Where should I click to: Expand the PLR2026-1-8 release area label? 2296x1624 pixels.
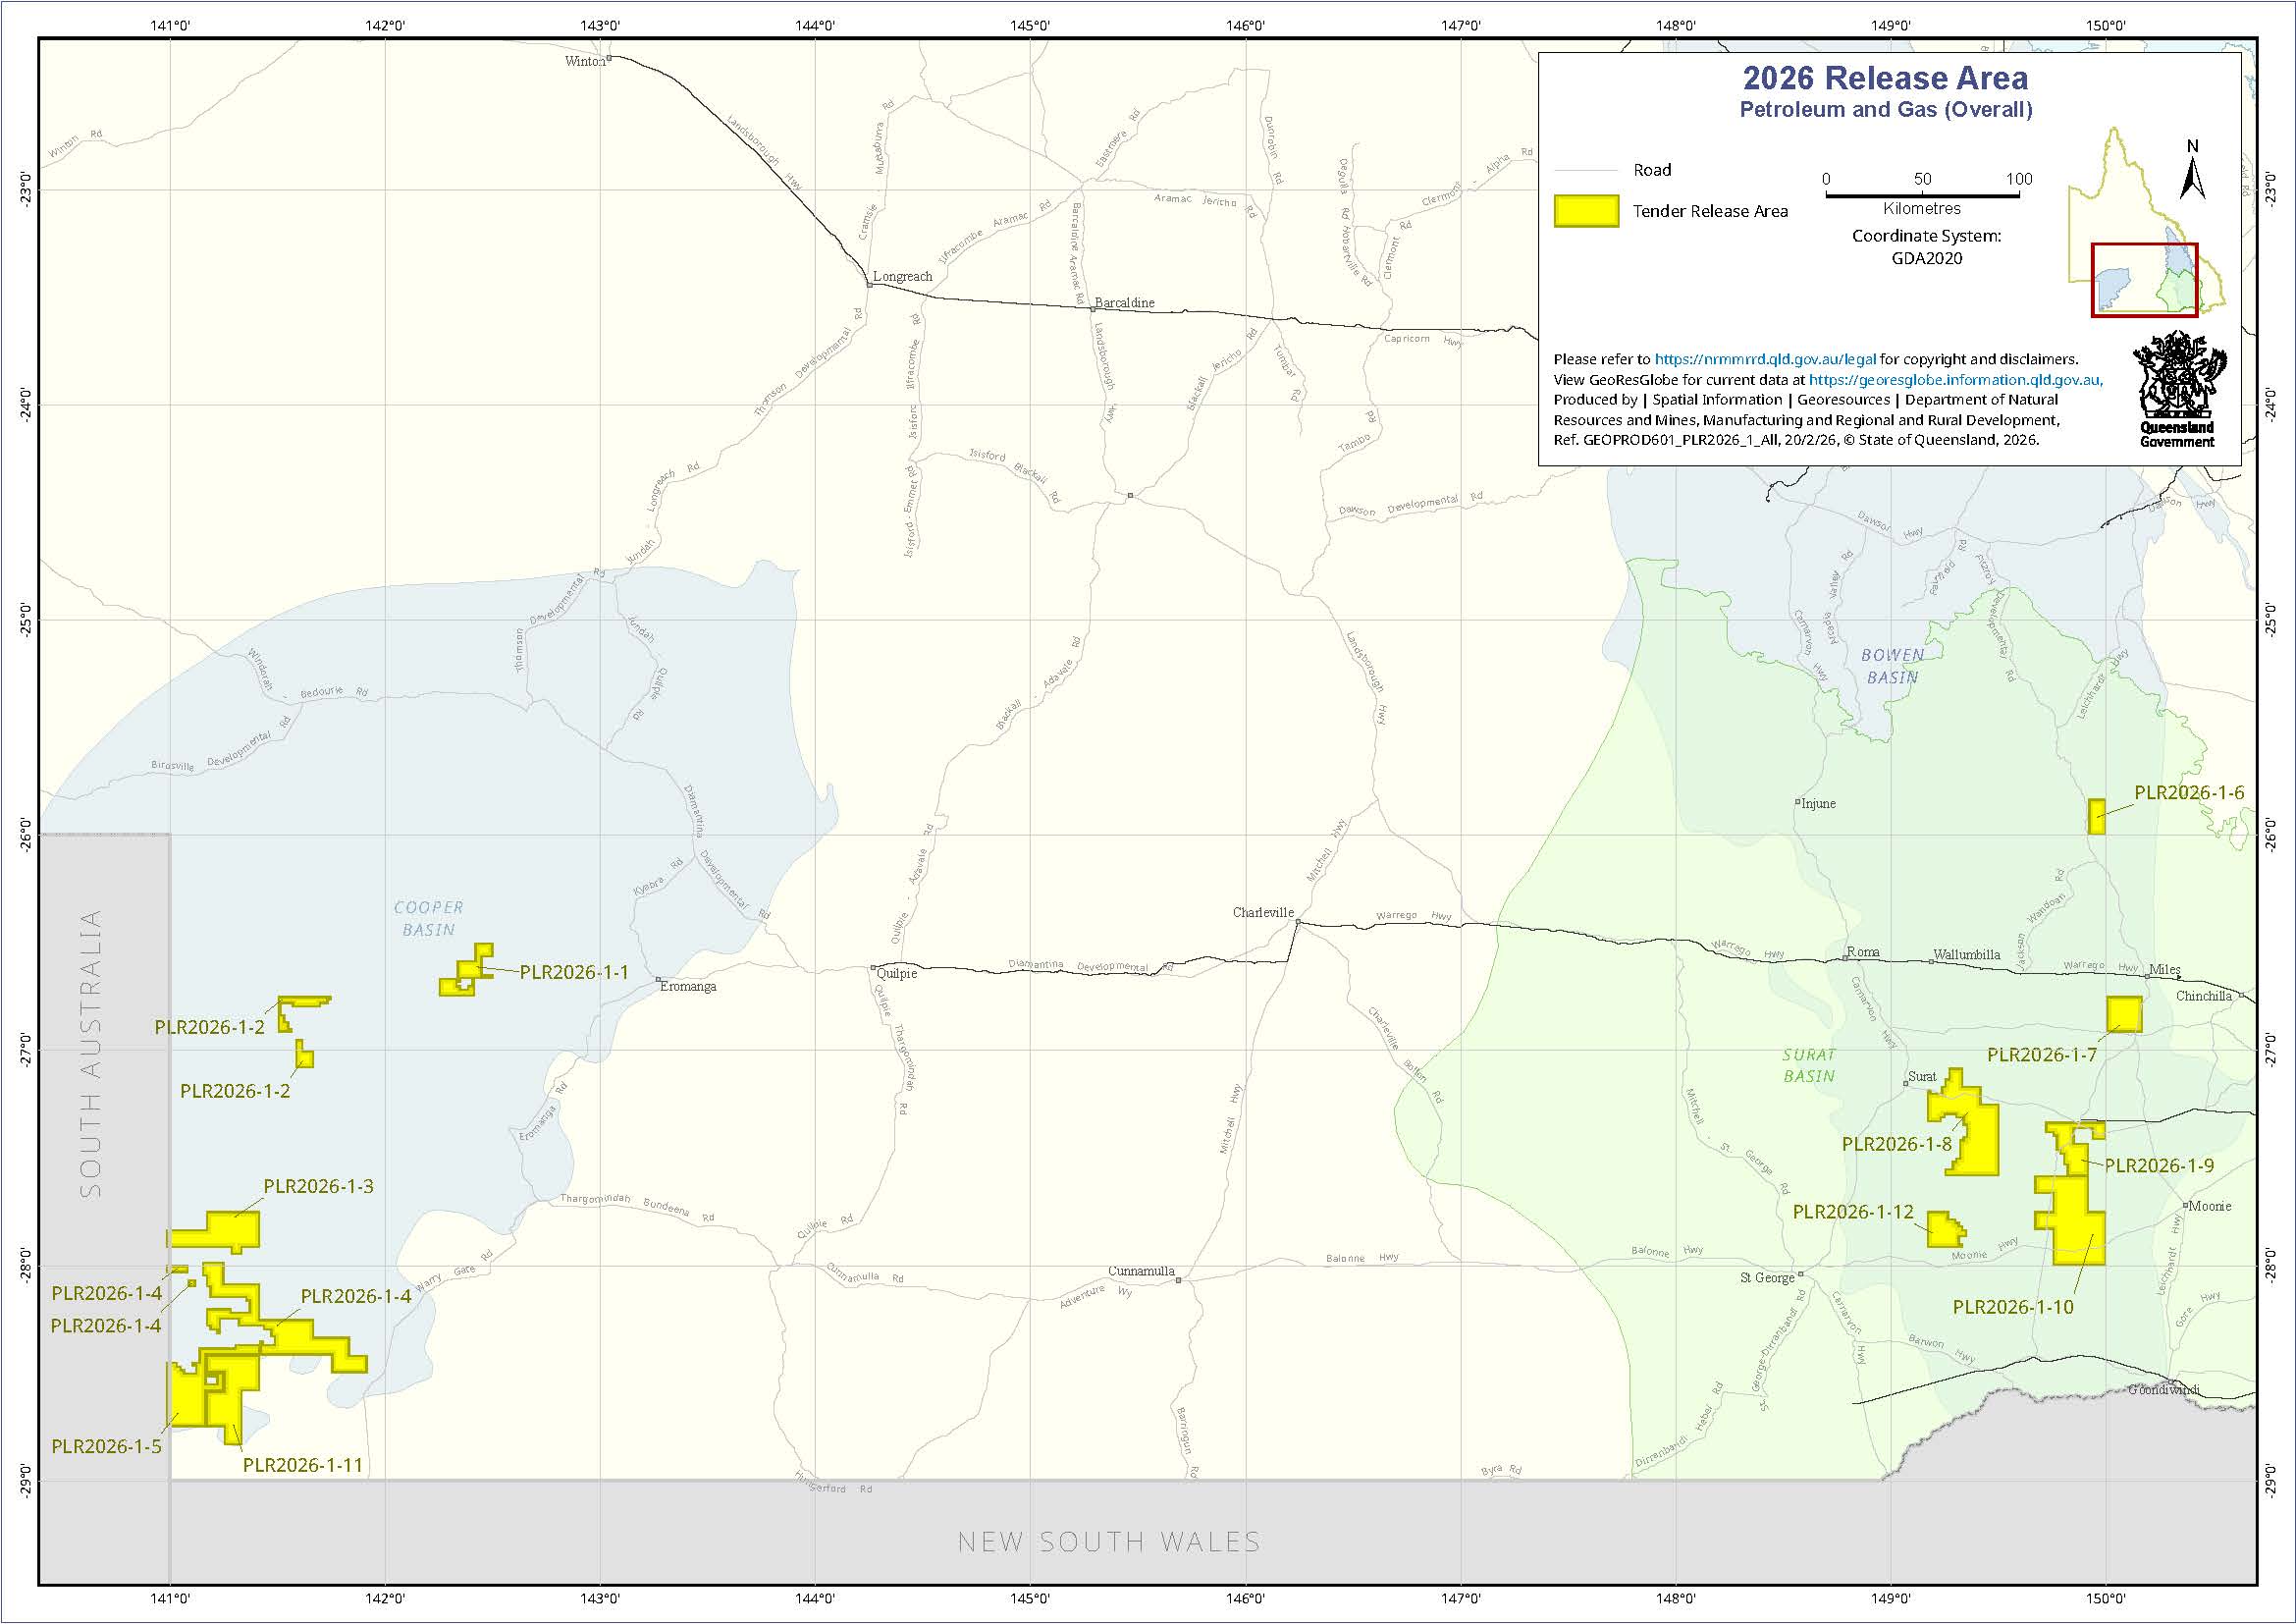tap(1897, 1145)
